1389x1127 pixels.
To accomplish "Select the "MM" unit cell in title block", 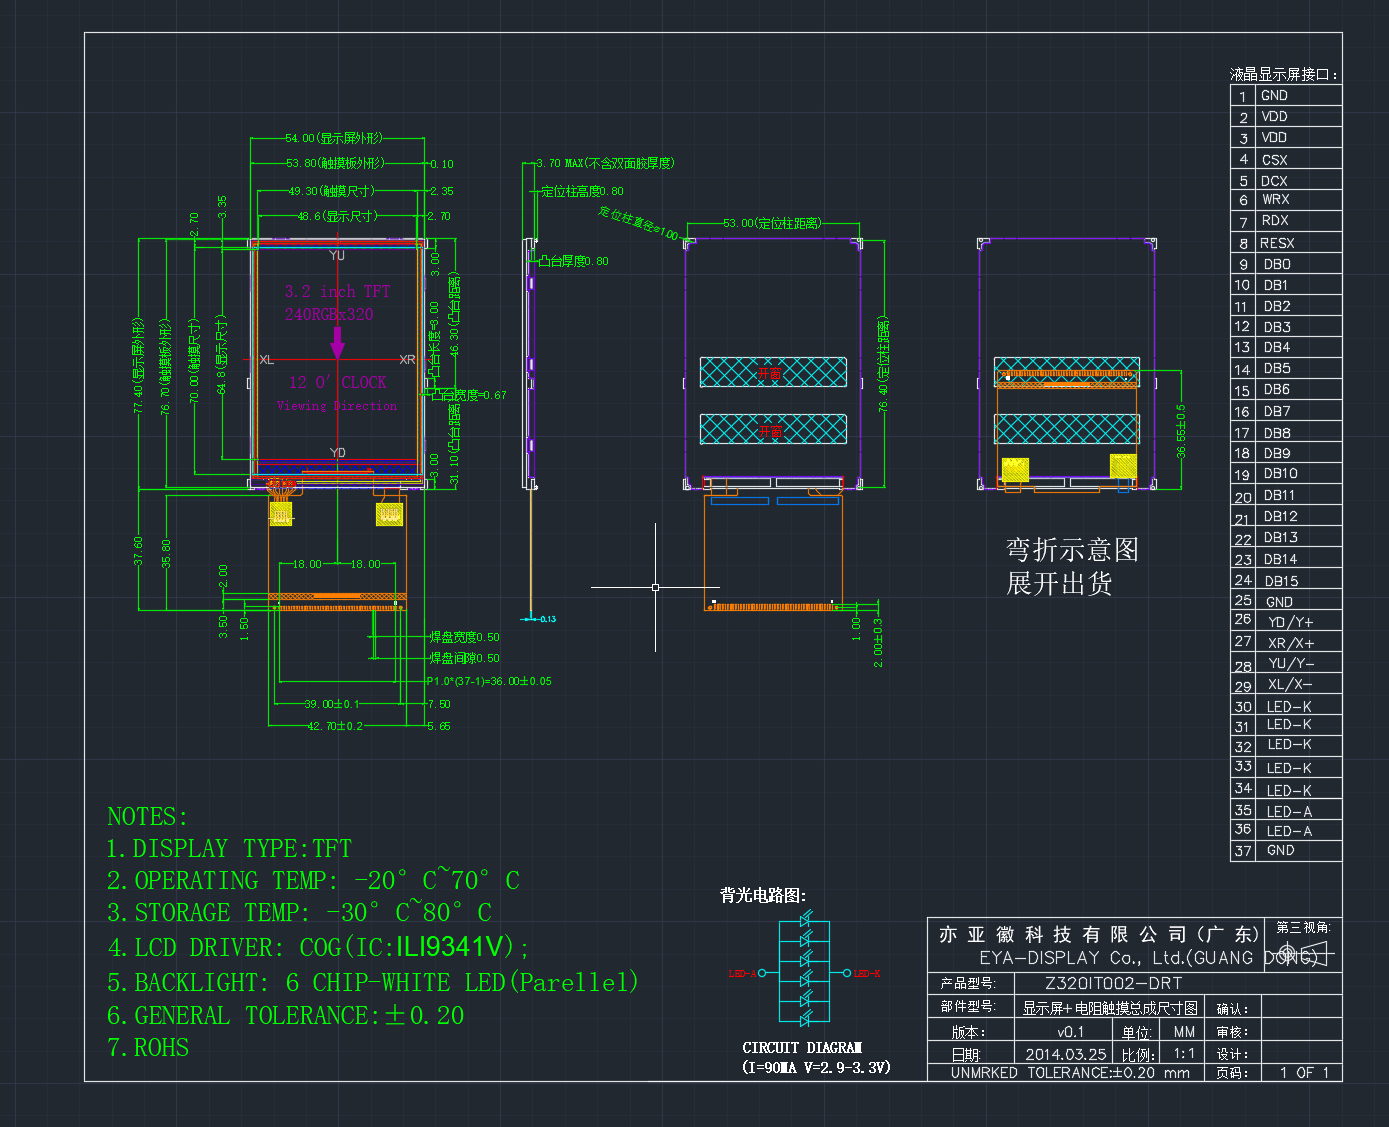I will coord(1185,1032).
